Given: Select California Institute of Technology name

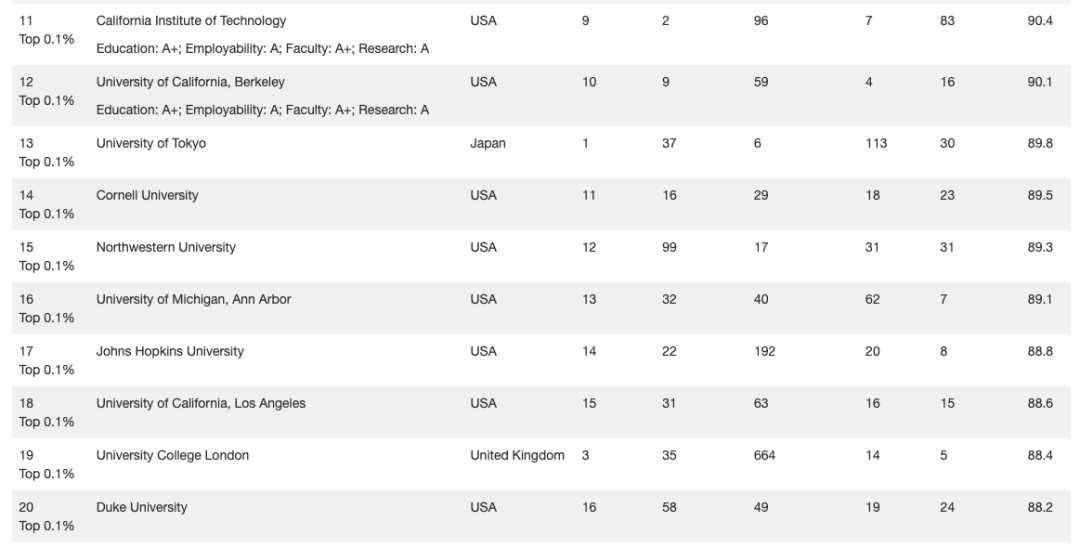Looking at the screenshot, I should pyautogui.click(x=191, y=21).
